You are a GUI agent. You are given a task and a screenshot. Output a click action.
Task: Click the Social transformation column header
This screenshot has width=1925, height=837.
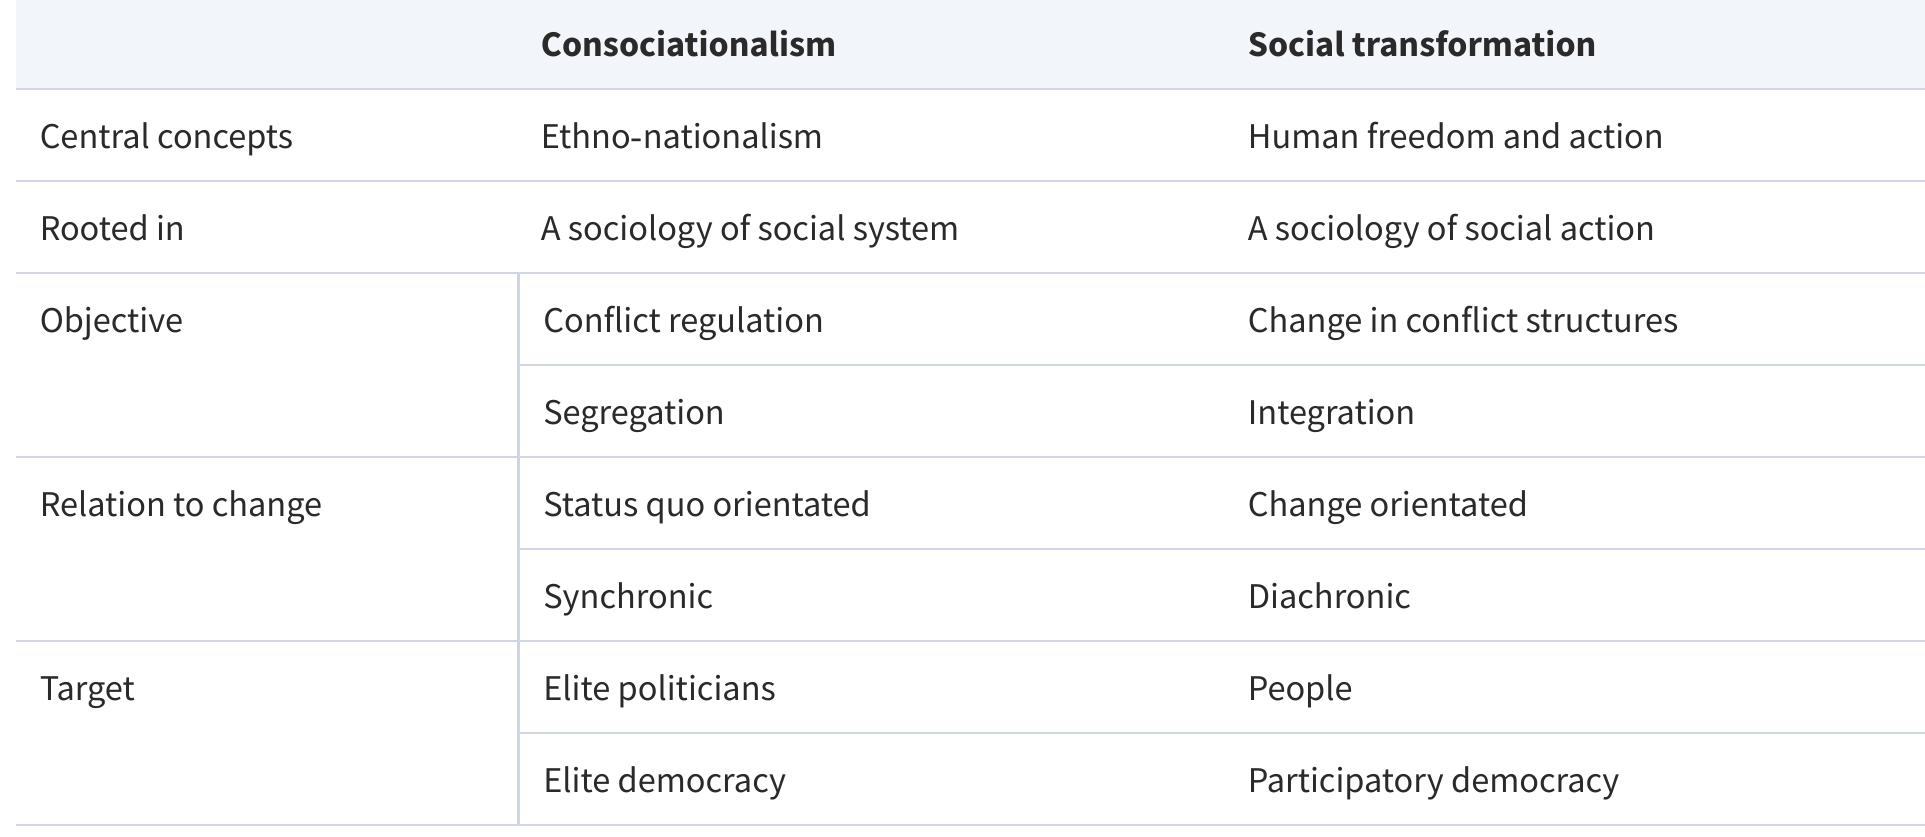1421,44
